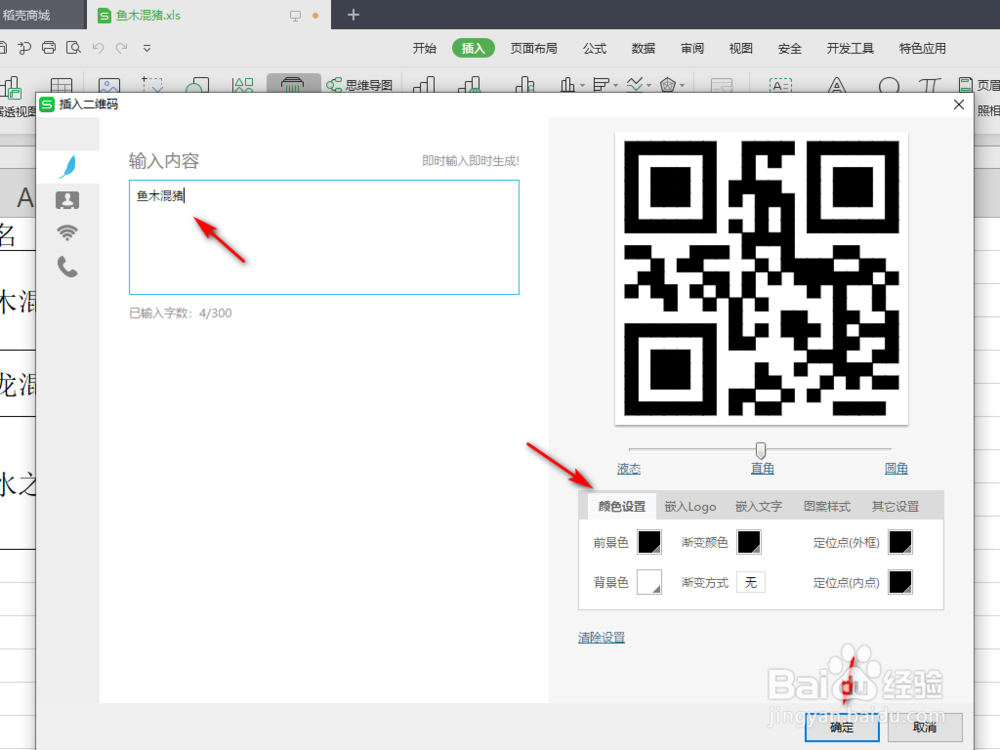Open the 开发工具 ribbon tab
The height and width of the screenshot is (750, 1000).
click(x=850, y=48)
